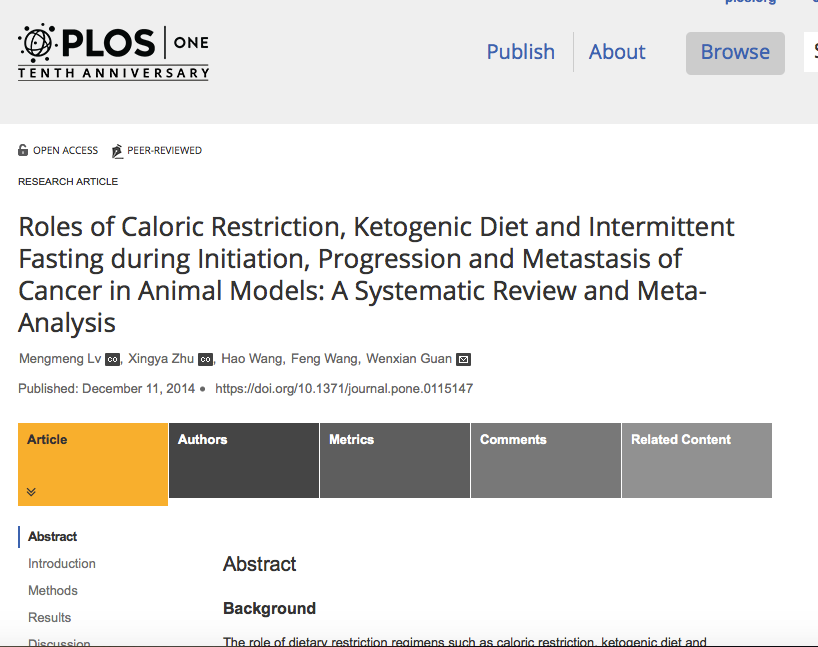Open the Publish menu
This screenshot has width=818, height=647.
[x=520, y=52]
